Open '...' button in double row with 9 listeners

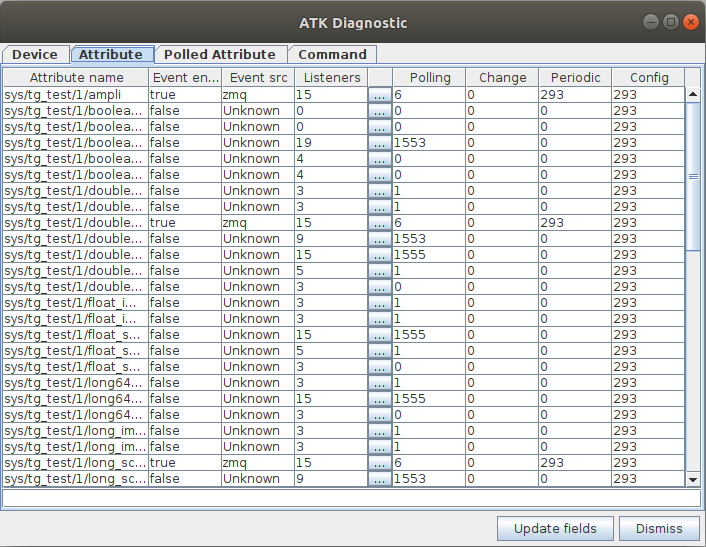pyautogui.click(x=380, y=239)
